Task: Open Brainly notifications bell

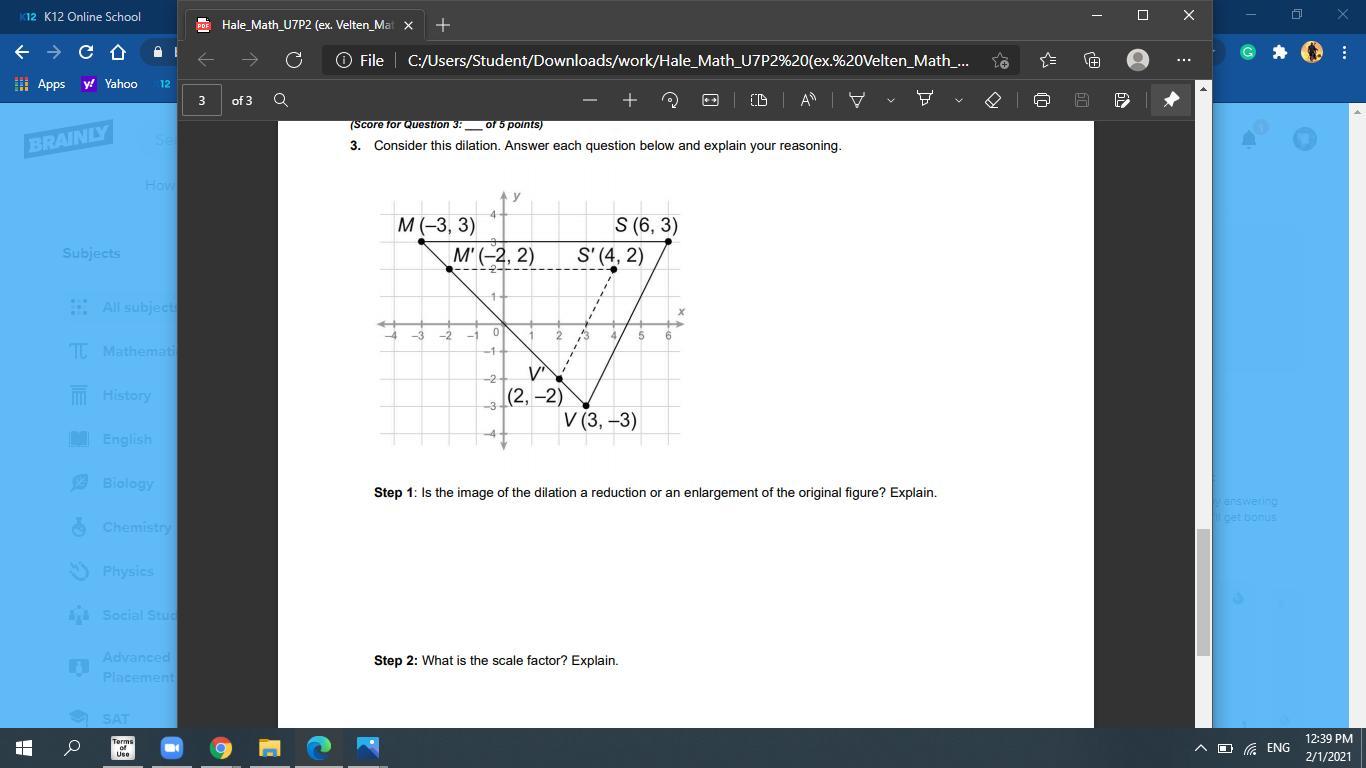Action: (1249, 139)
